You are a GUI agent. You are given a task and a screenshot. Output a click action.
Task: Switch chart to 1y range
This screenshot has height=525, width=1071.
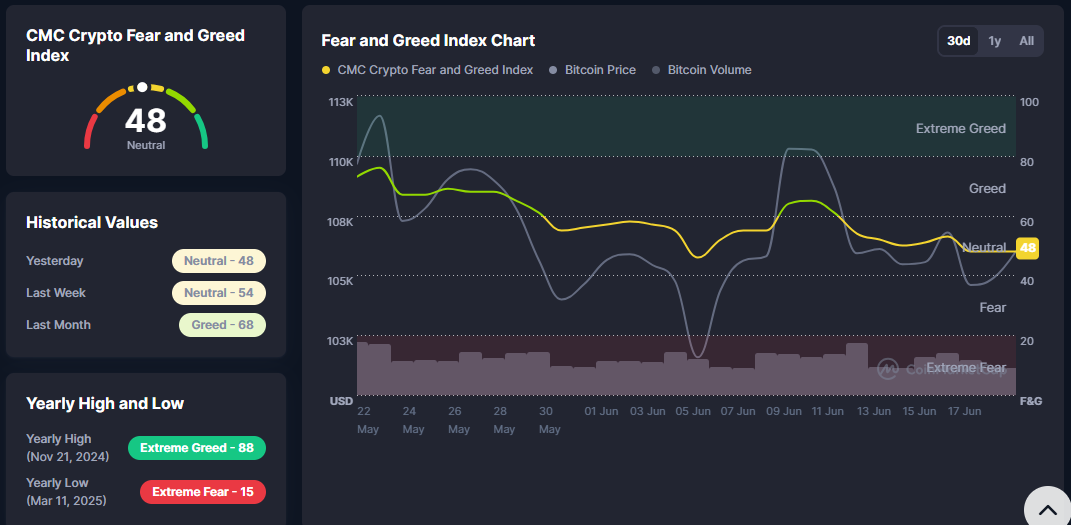994,41
